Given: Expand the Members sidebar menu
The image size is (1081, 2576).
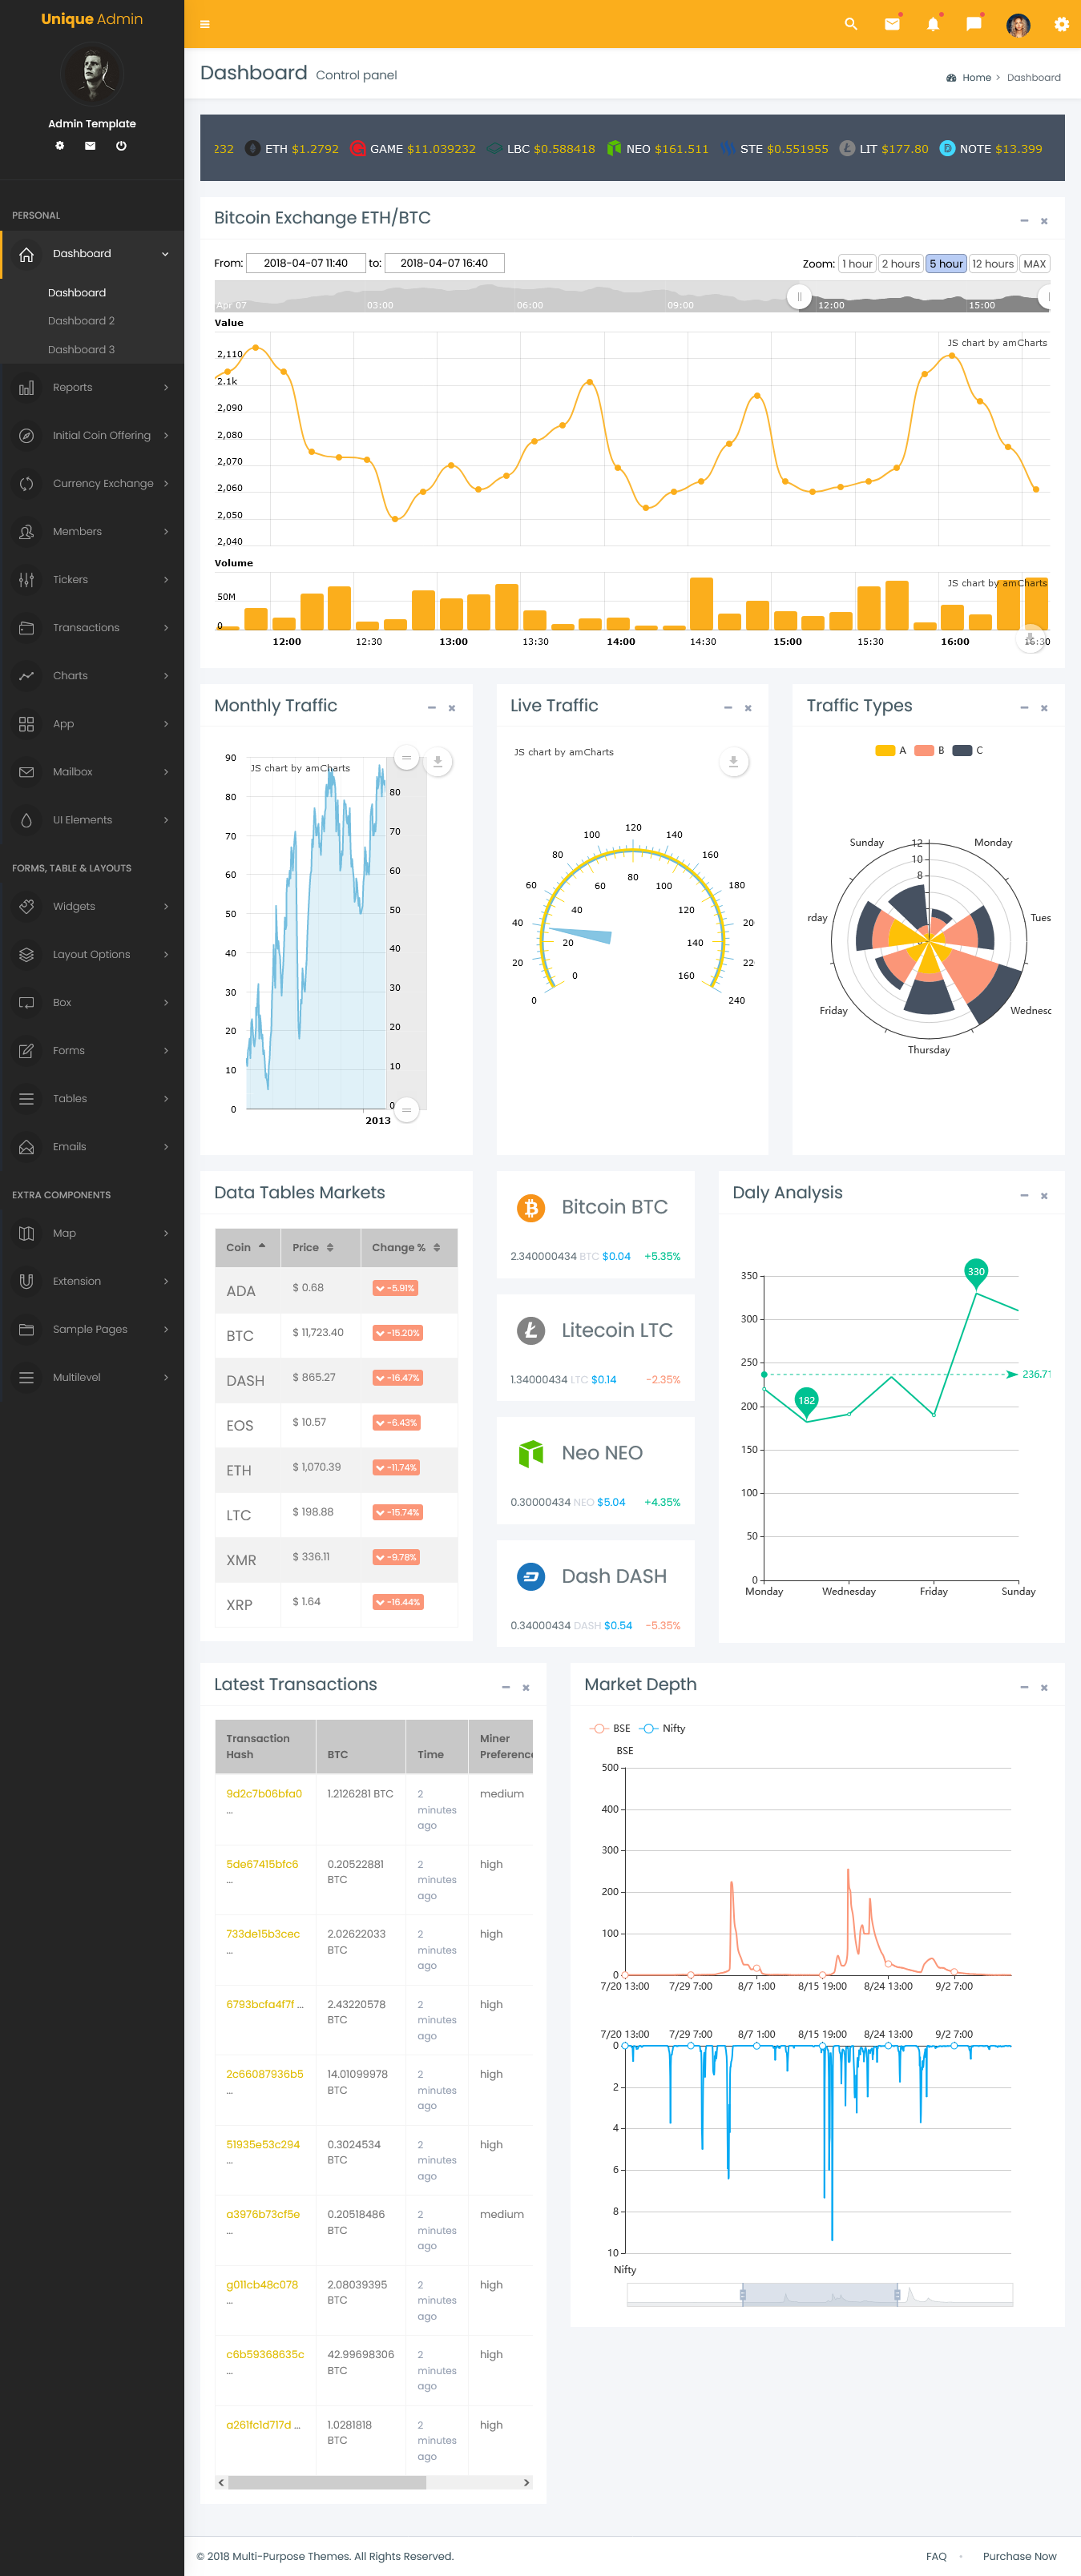Looking at the screenshot, I should click(x=92, y=532).
